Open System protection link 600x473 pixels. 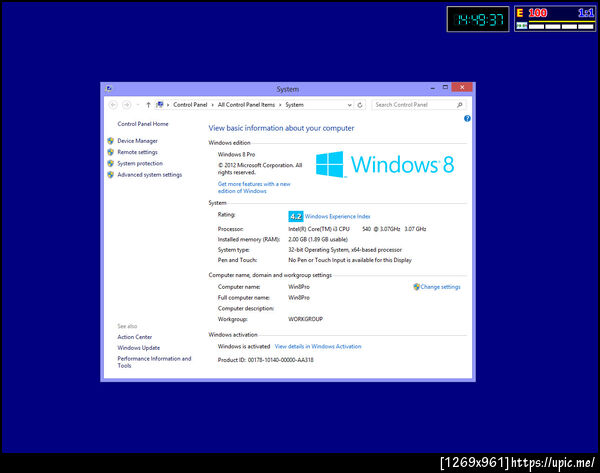coord(140,163)
